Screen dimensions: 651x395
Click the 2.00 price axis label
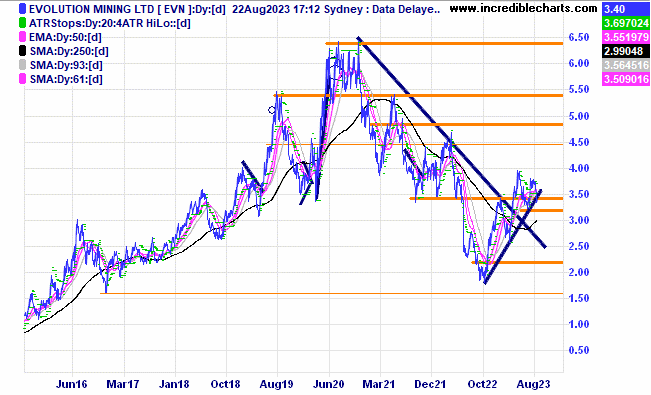[579, 272]
